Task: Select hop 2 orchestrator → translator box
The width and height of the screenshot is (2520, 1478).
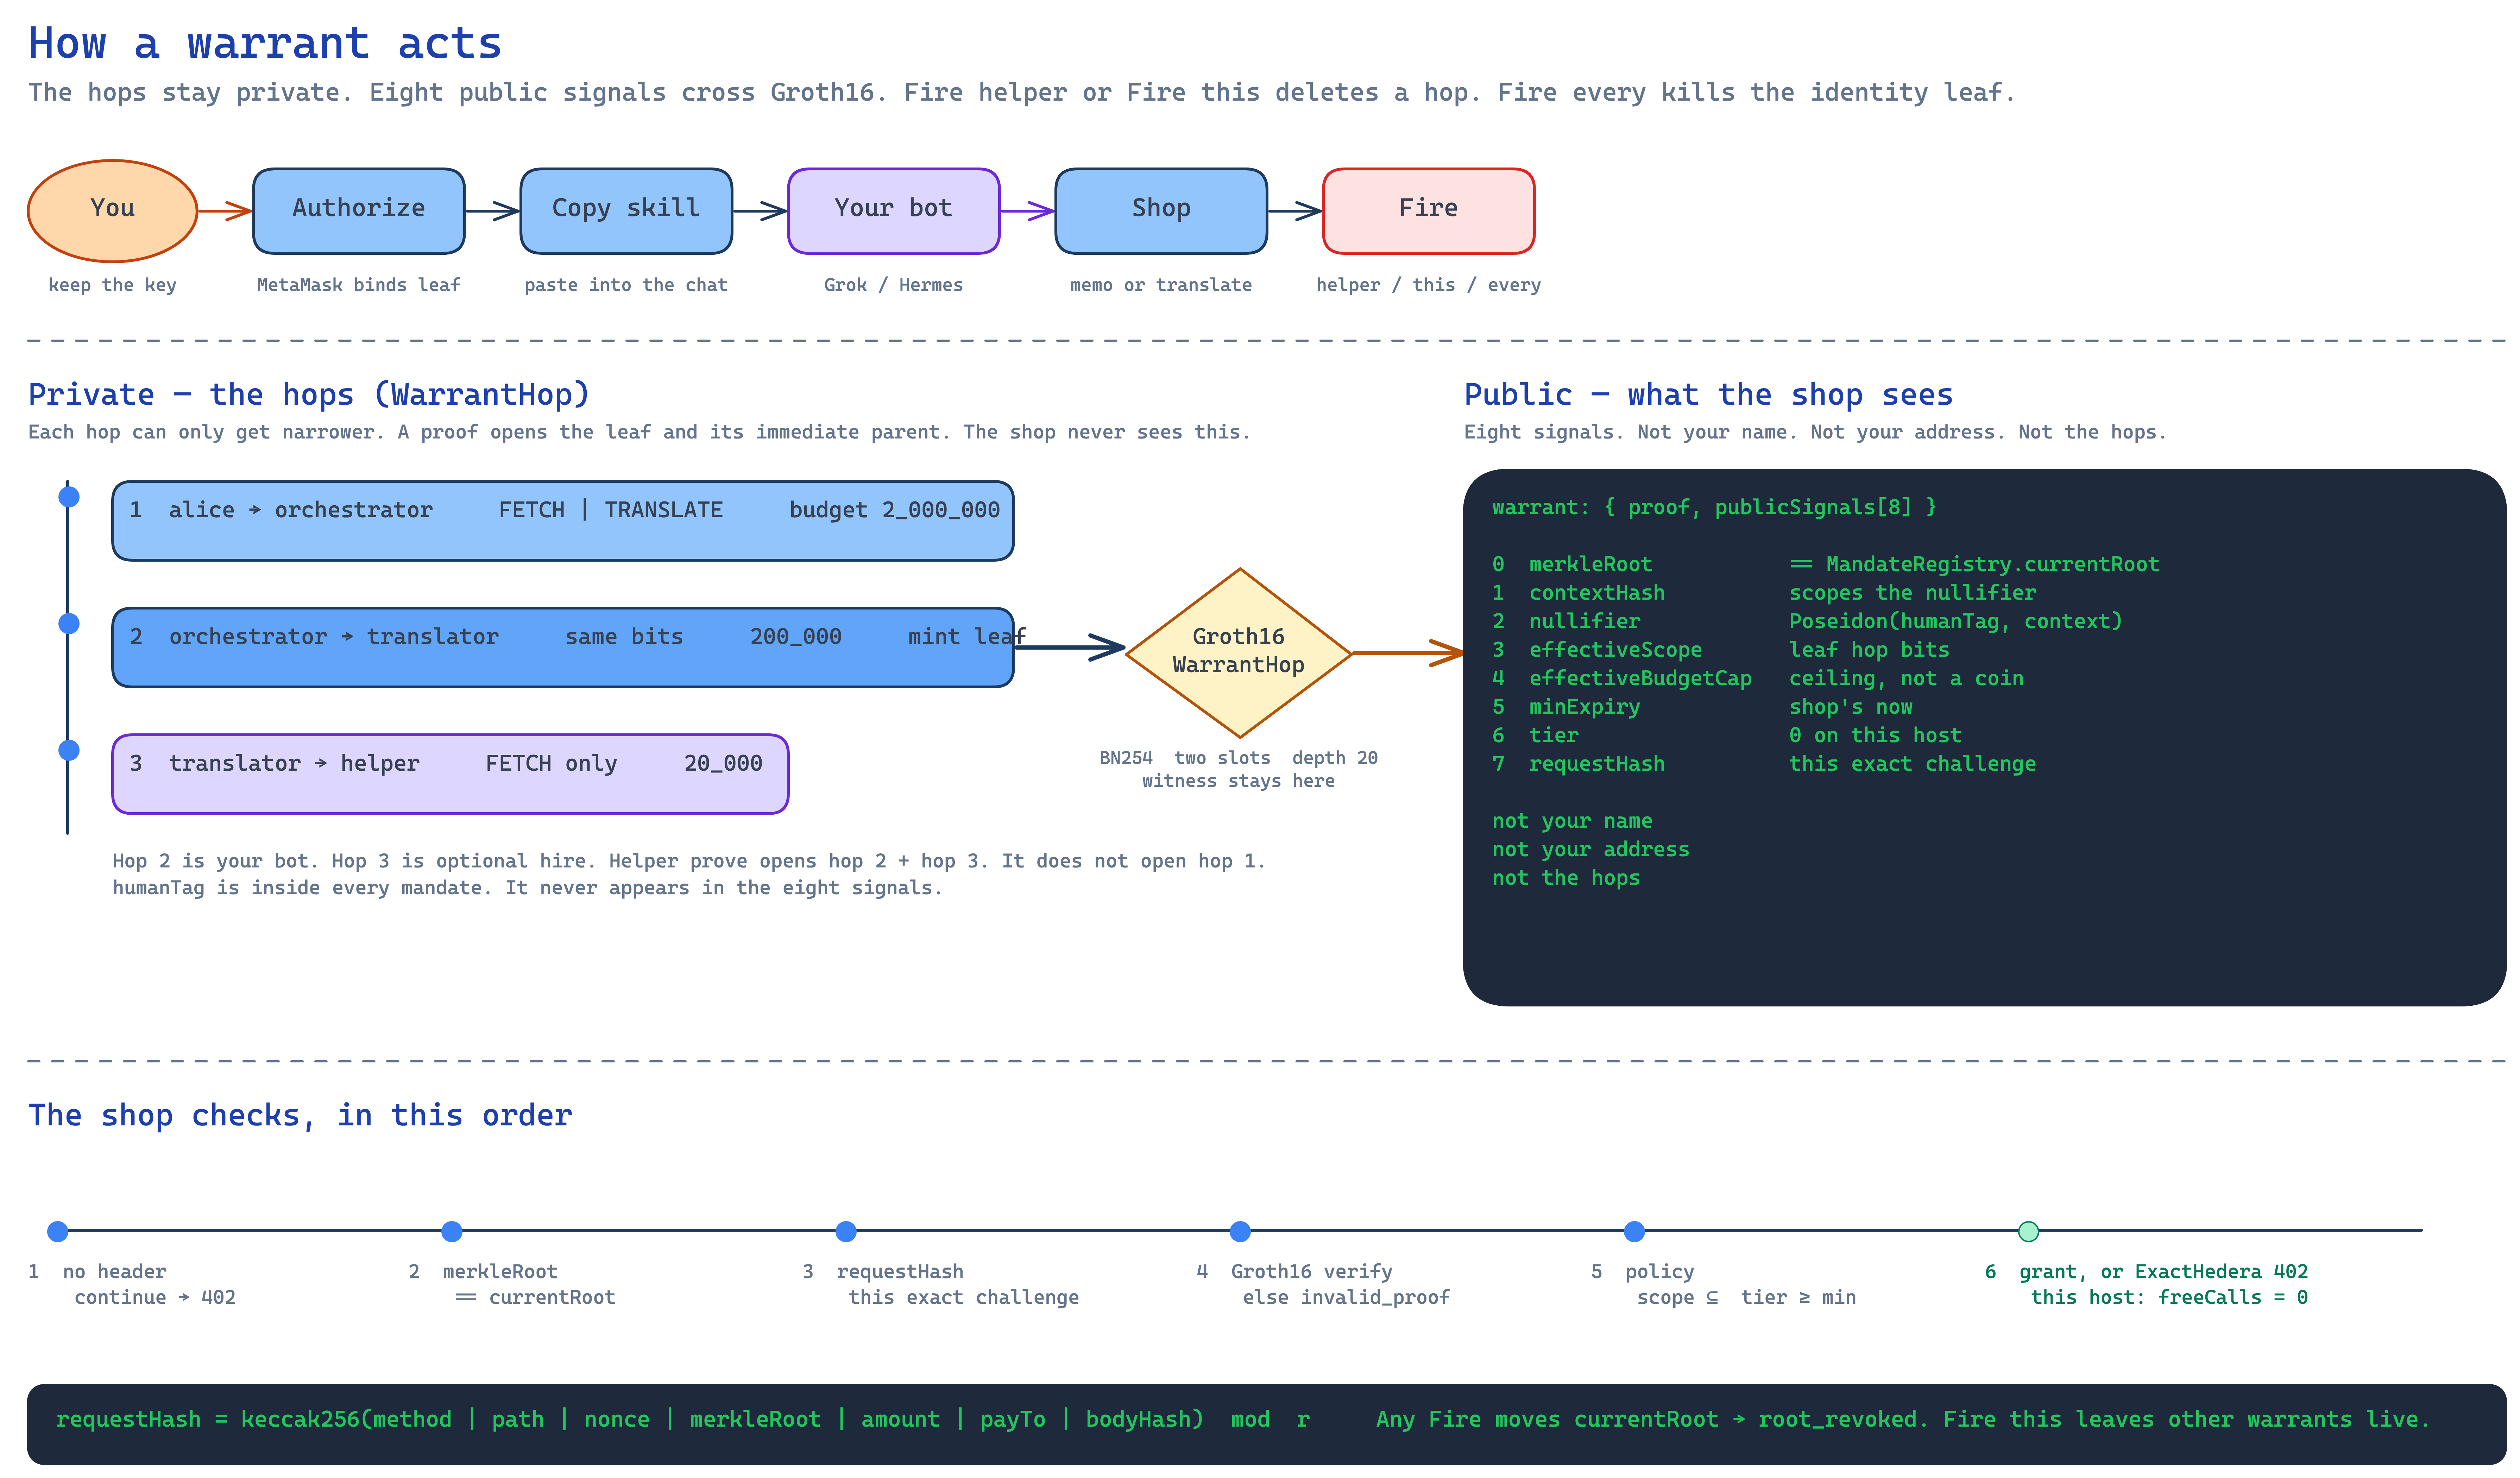Action: [x=563, y=647]
